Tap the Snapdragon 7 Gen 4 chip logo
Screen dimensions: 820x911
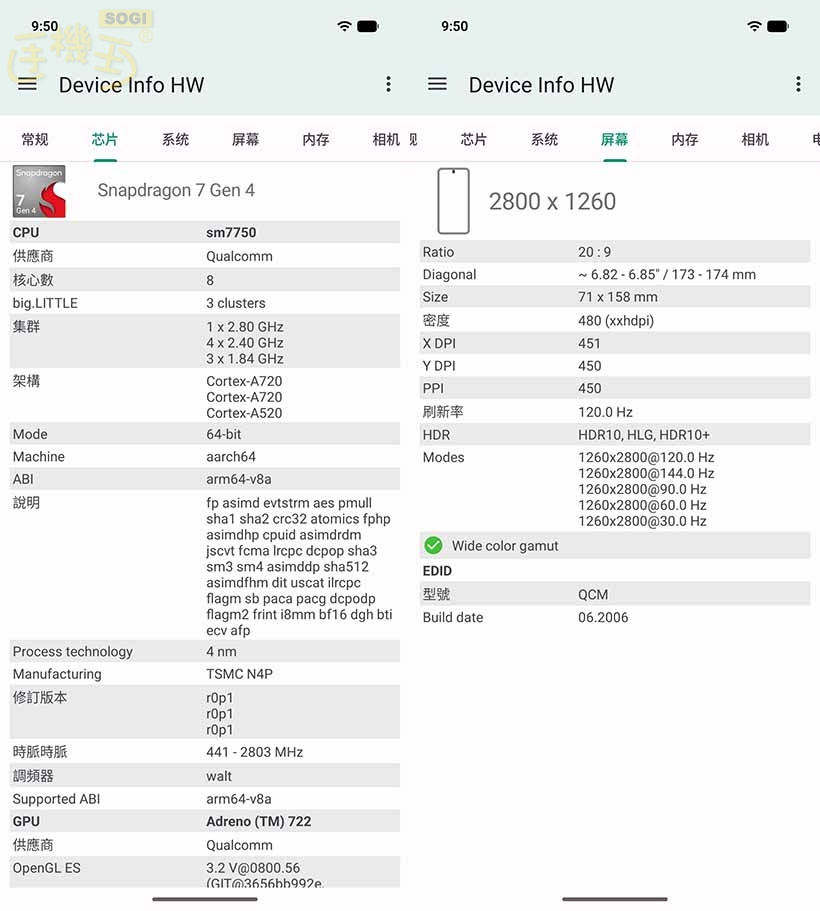(x=39, y=191)
